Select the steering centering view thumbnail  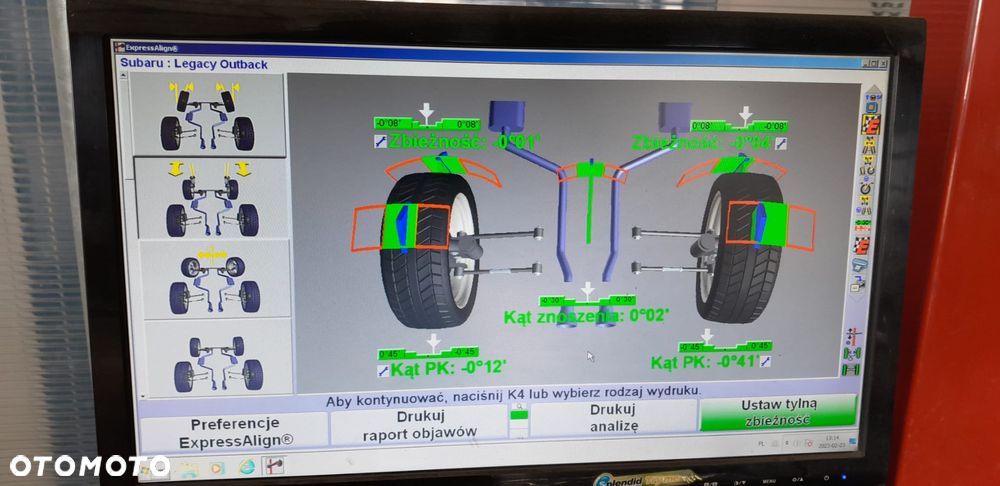point(214,279)
